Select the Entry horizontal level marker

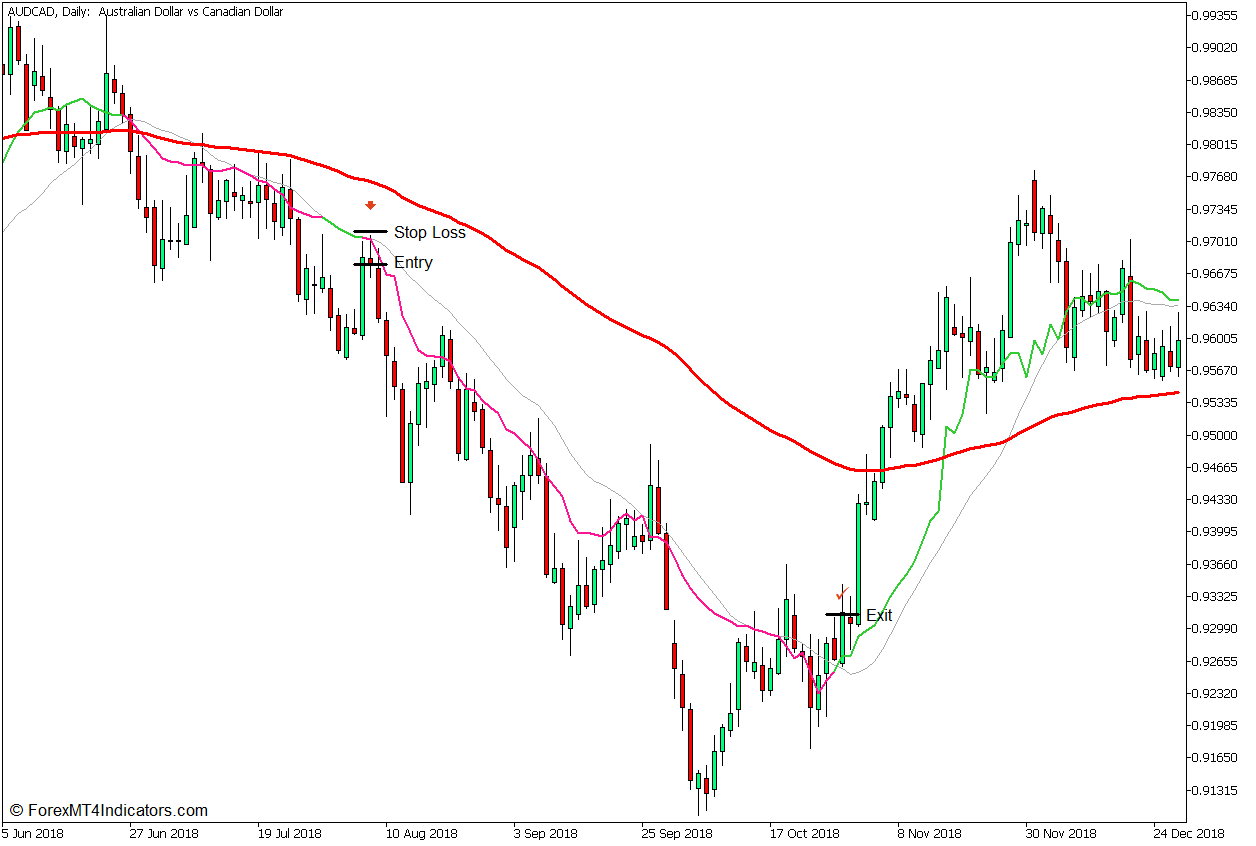tap(369, 262)
